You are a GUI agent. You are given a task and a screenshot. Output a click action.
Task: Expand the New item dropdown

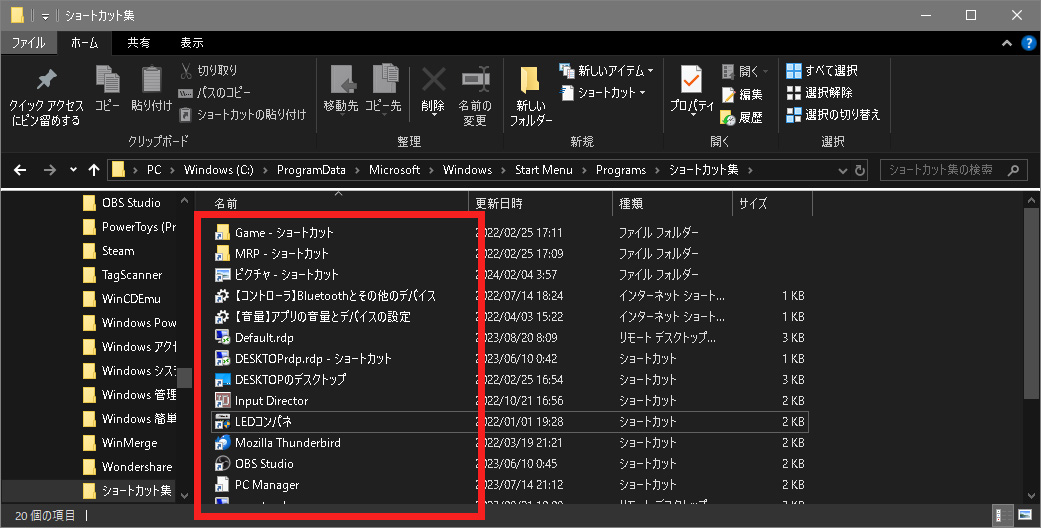point(616,71)
